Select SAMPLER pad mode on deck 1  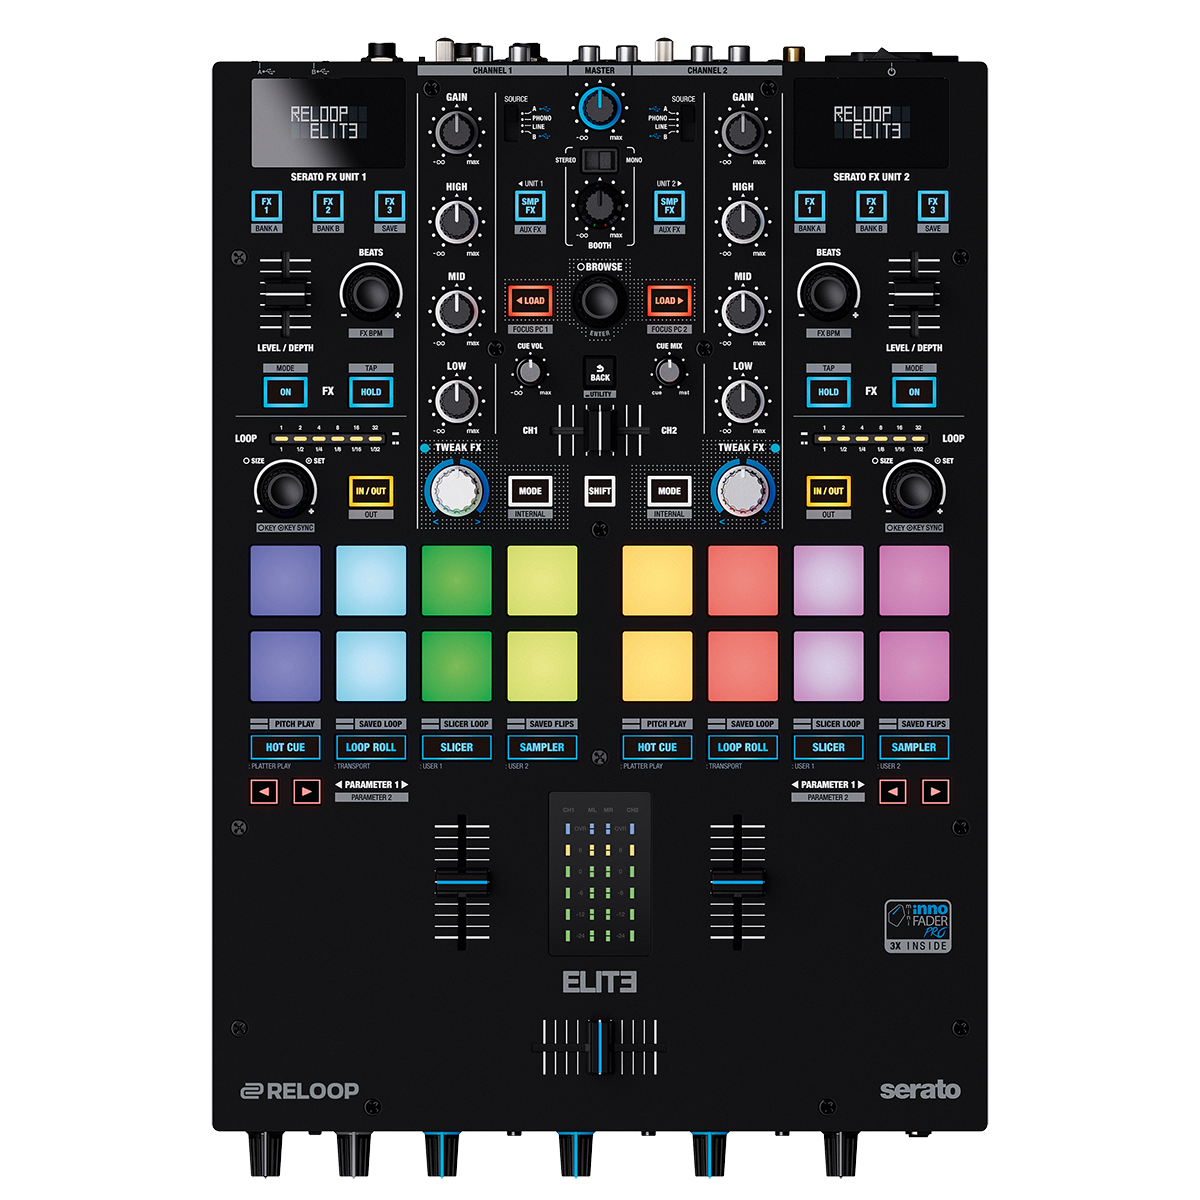(x=542, y=747)
